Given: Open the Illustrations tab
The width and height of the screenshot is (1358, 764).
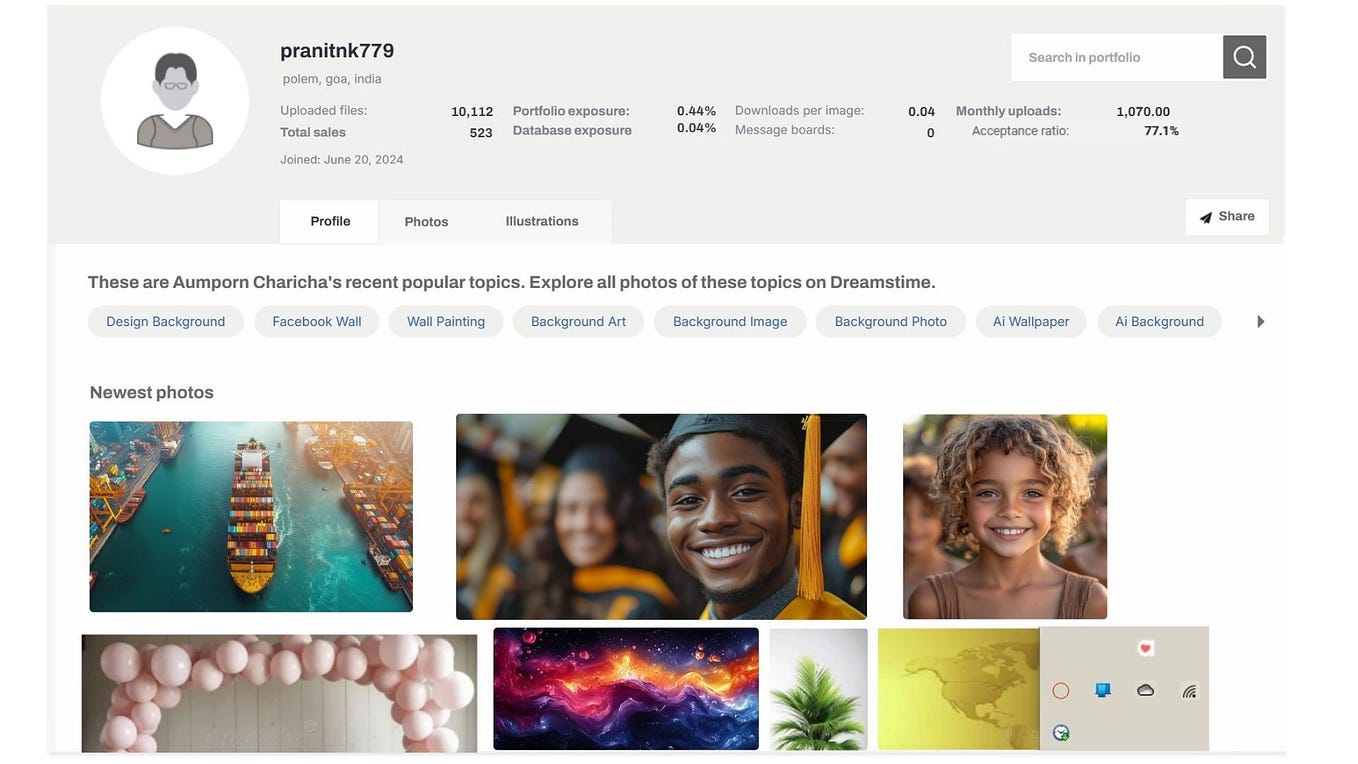Looking at the screenshot, I should (542, 221).
